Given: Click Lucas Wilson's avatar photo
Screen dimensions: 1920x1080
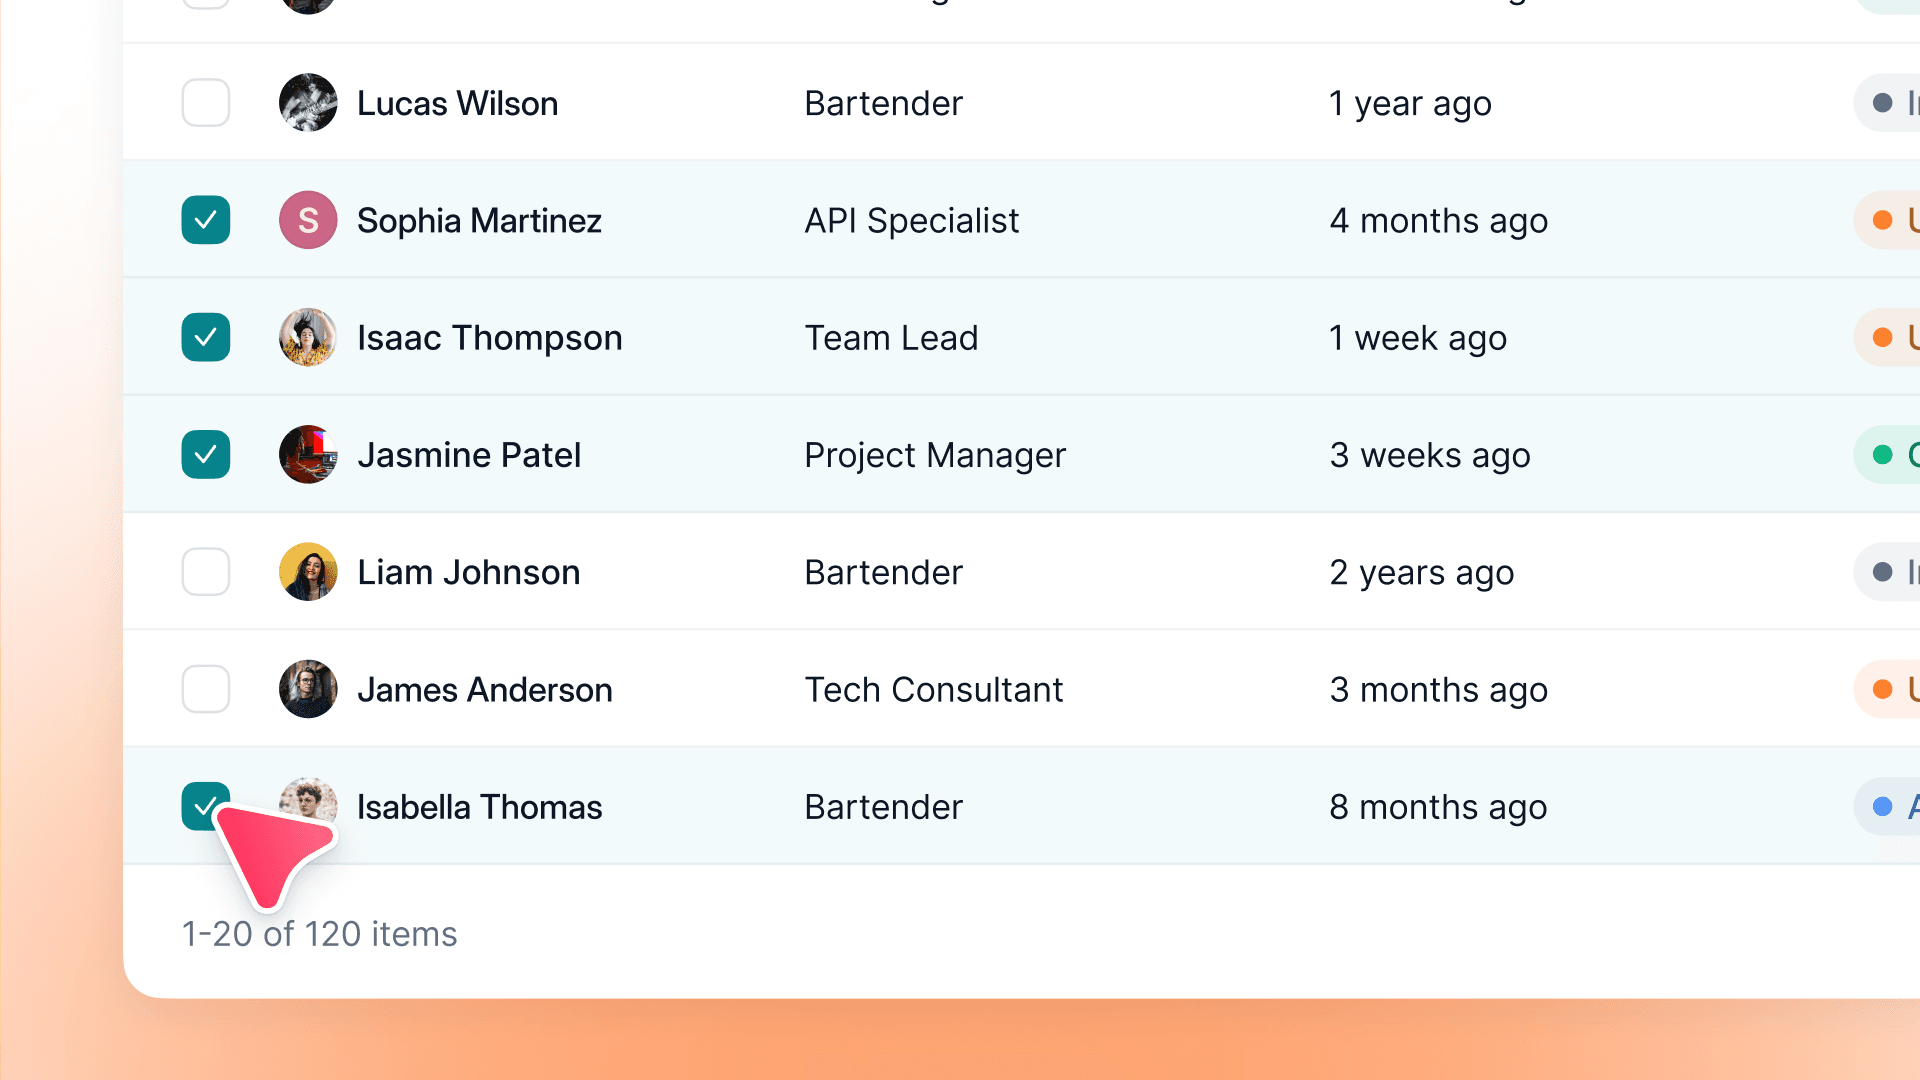Looking at the screenshot, I should 308,103.
